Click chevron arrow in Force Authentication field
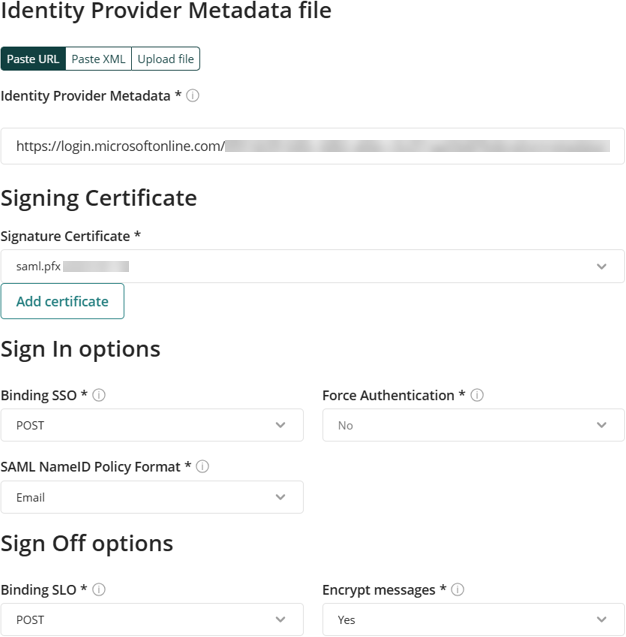This screenshot has width=626, height=637. pyautogui.click(x=602, y=425)
